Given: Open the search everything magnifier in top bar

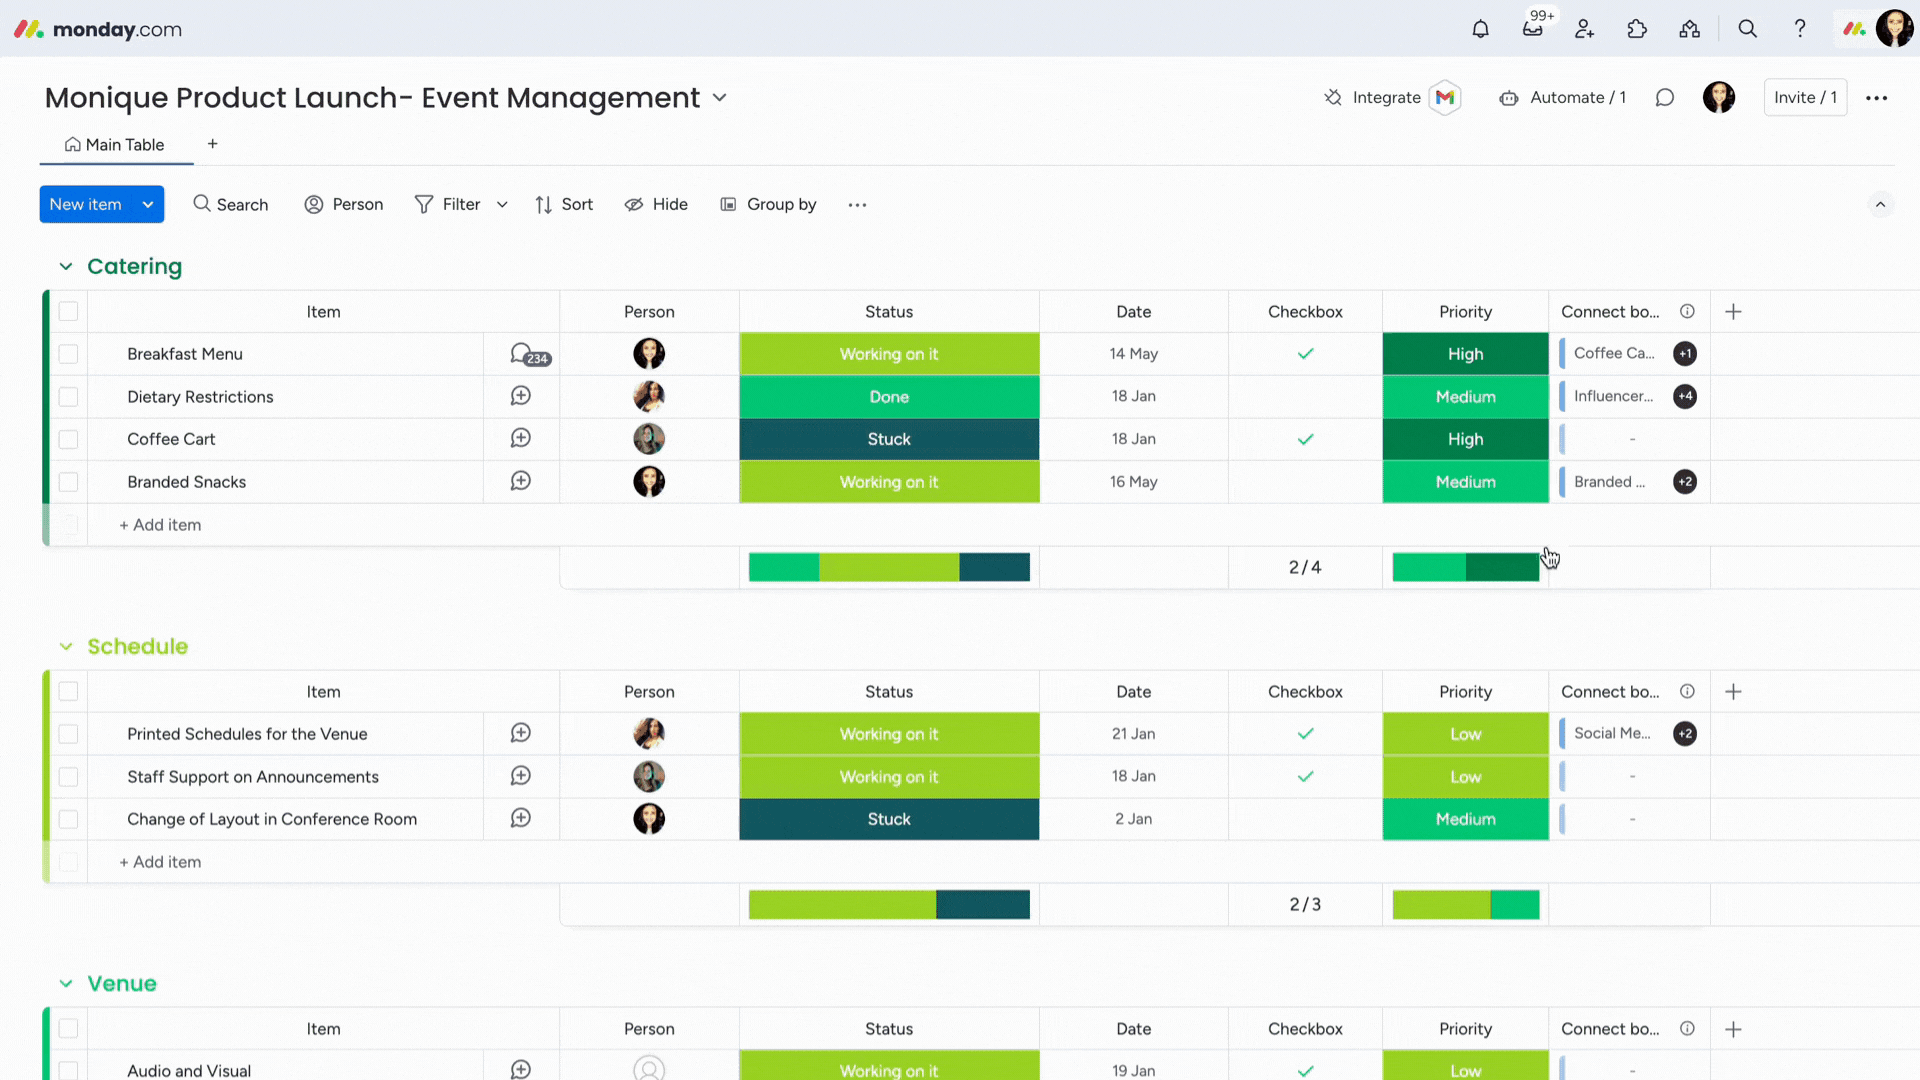Looking at the screenshot, I should (1747, 29).
